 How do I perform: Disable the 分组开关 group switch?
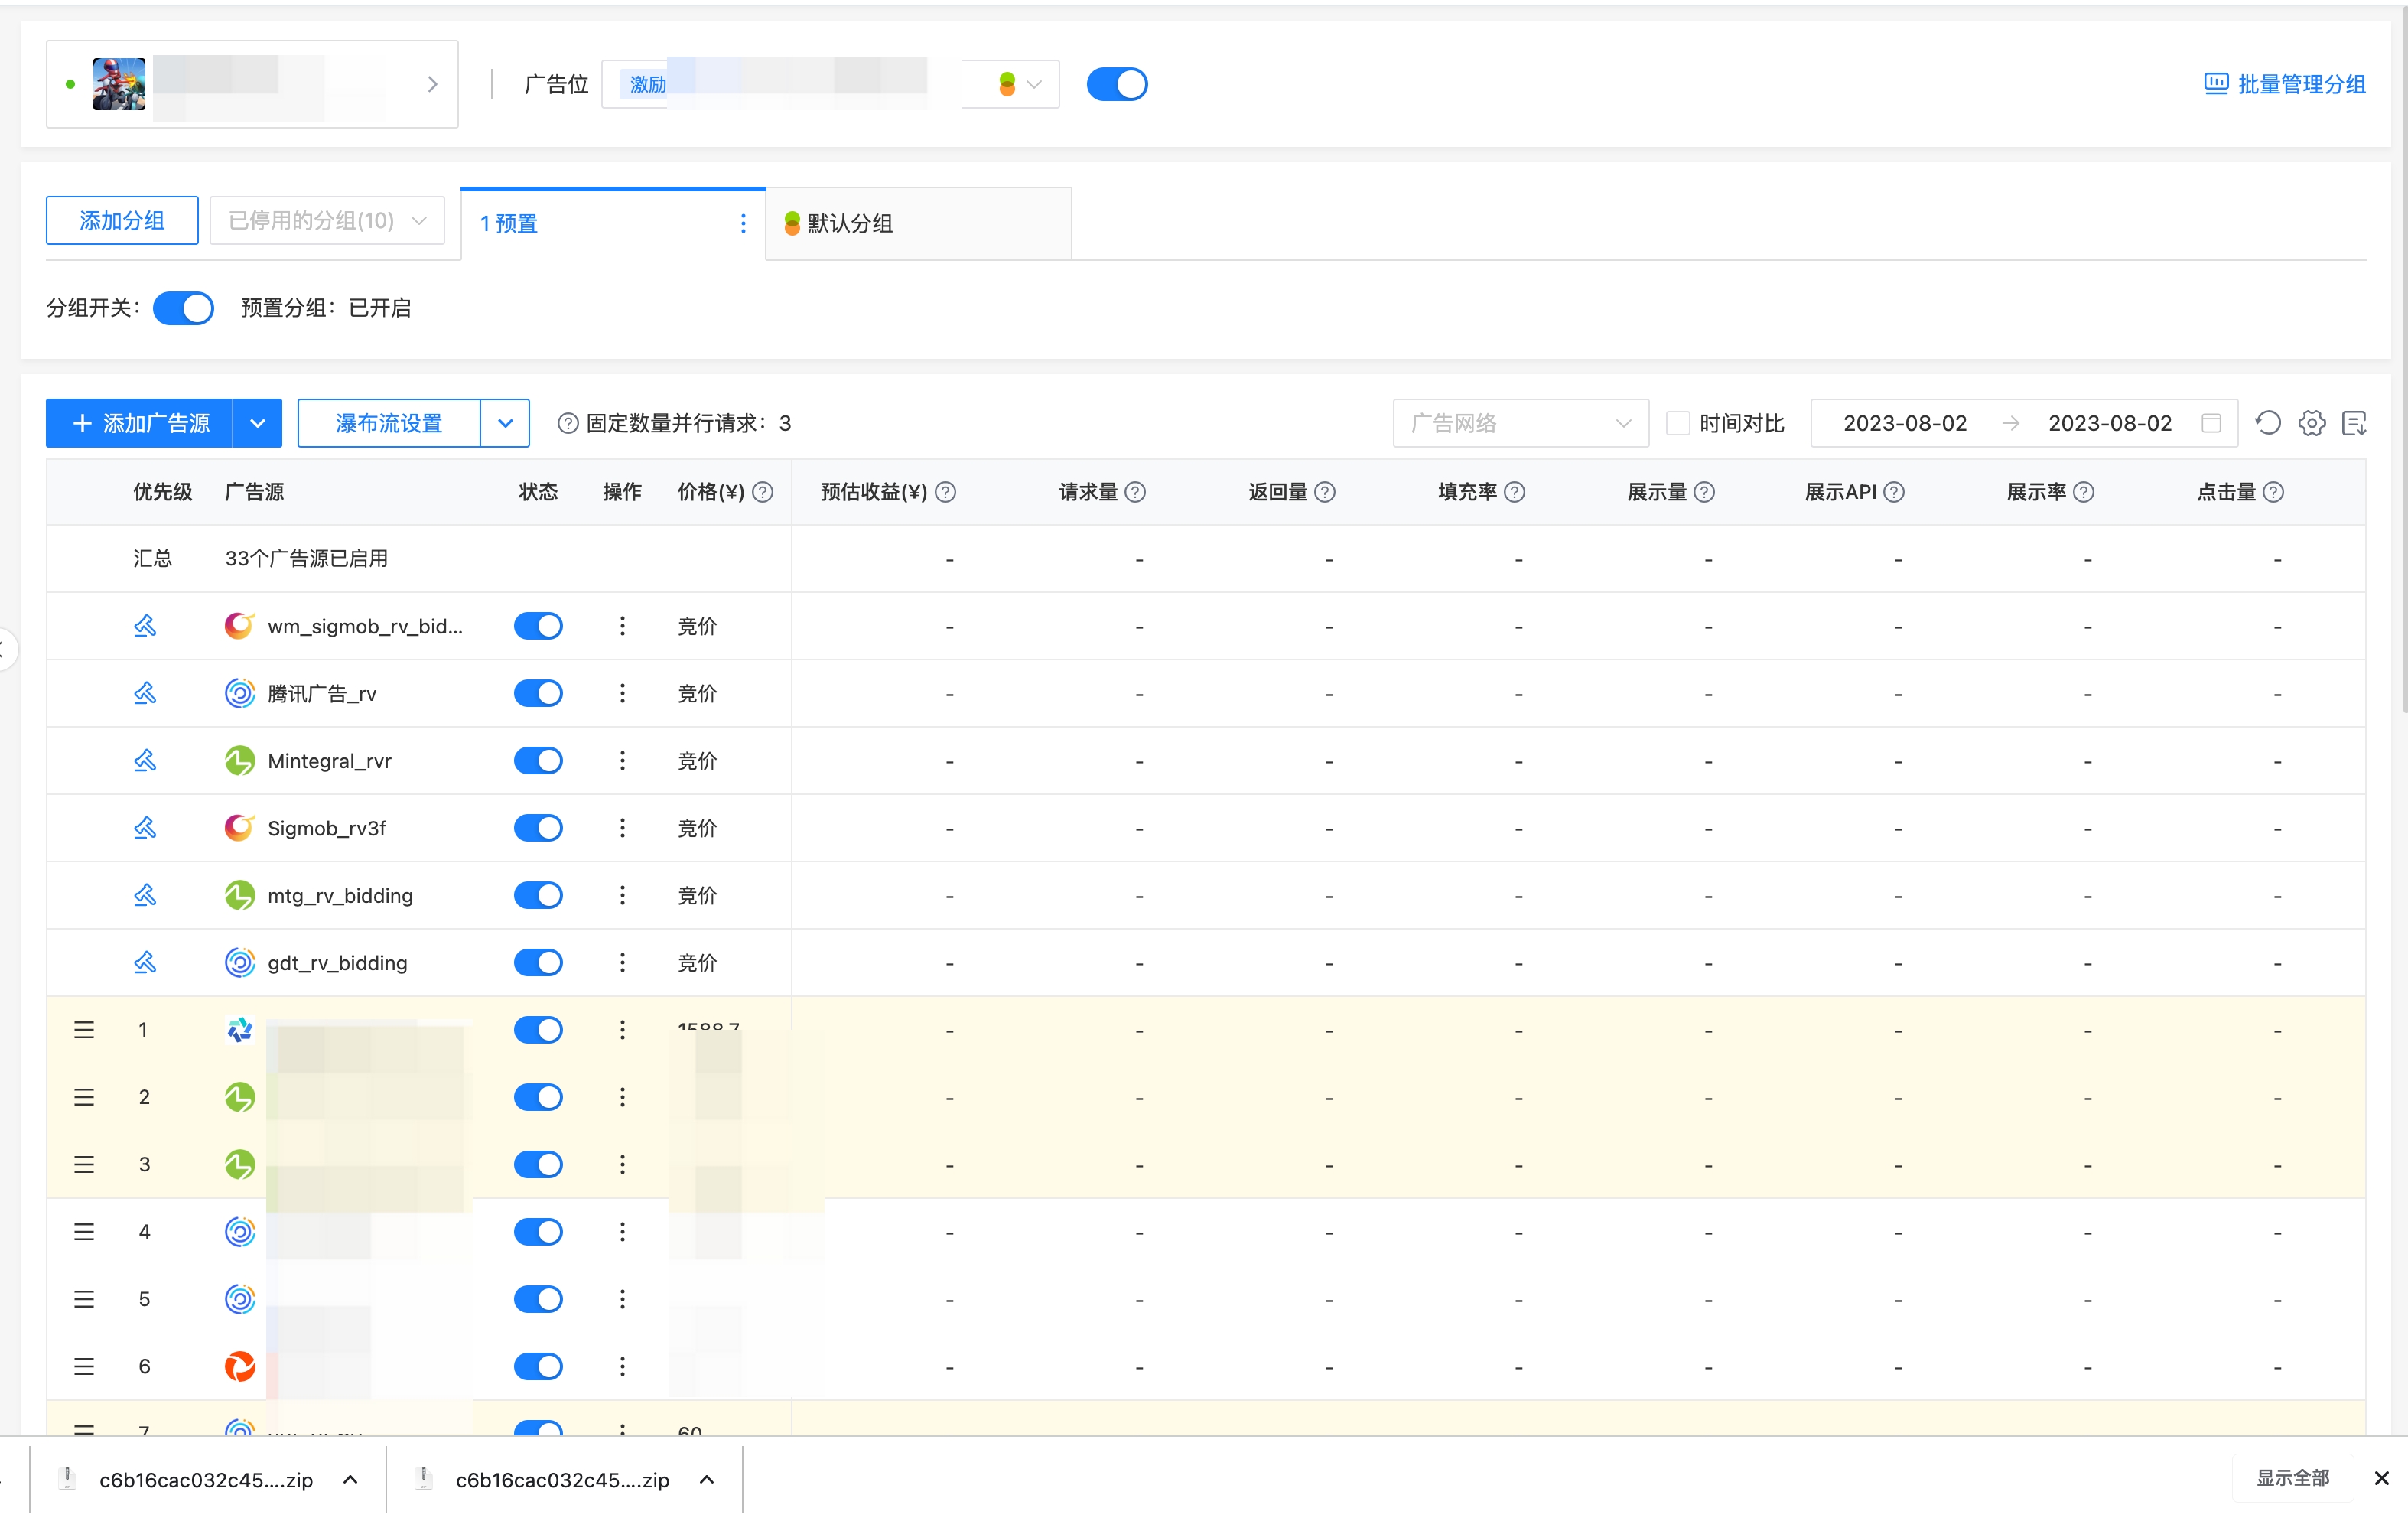click(183, 308)
